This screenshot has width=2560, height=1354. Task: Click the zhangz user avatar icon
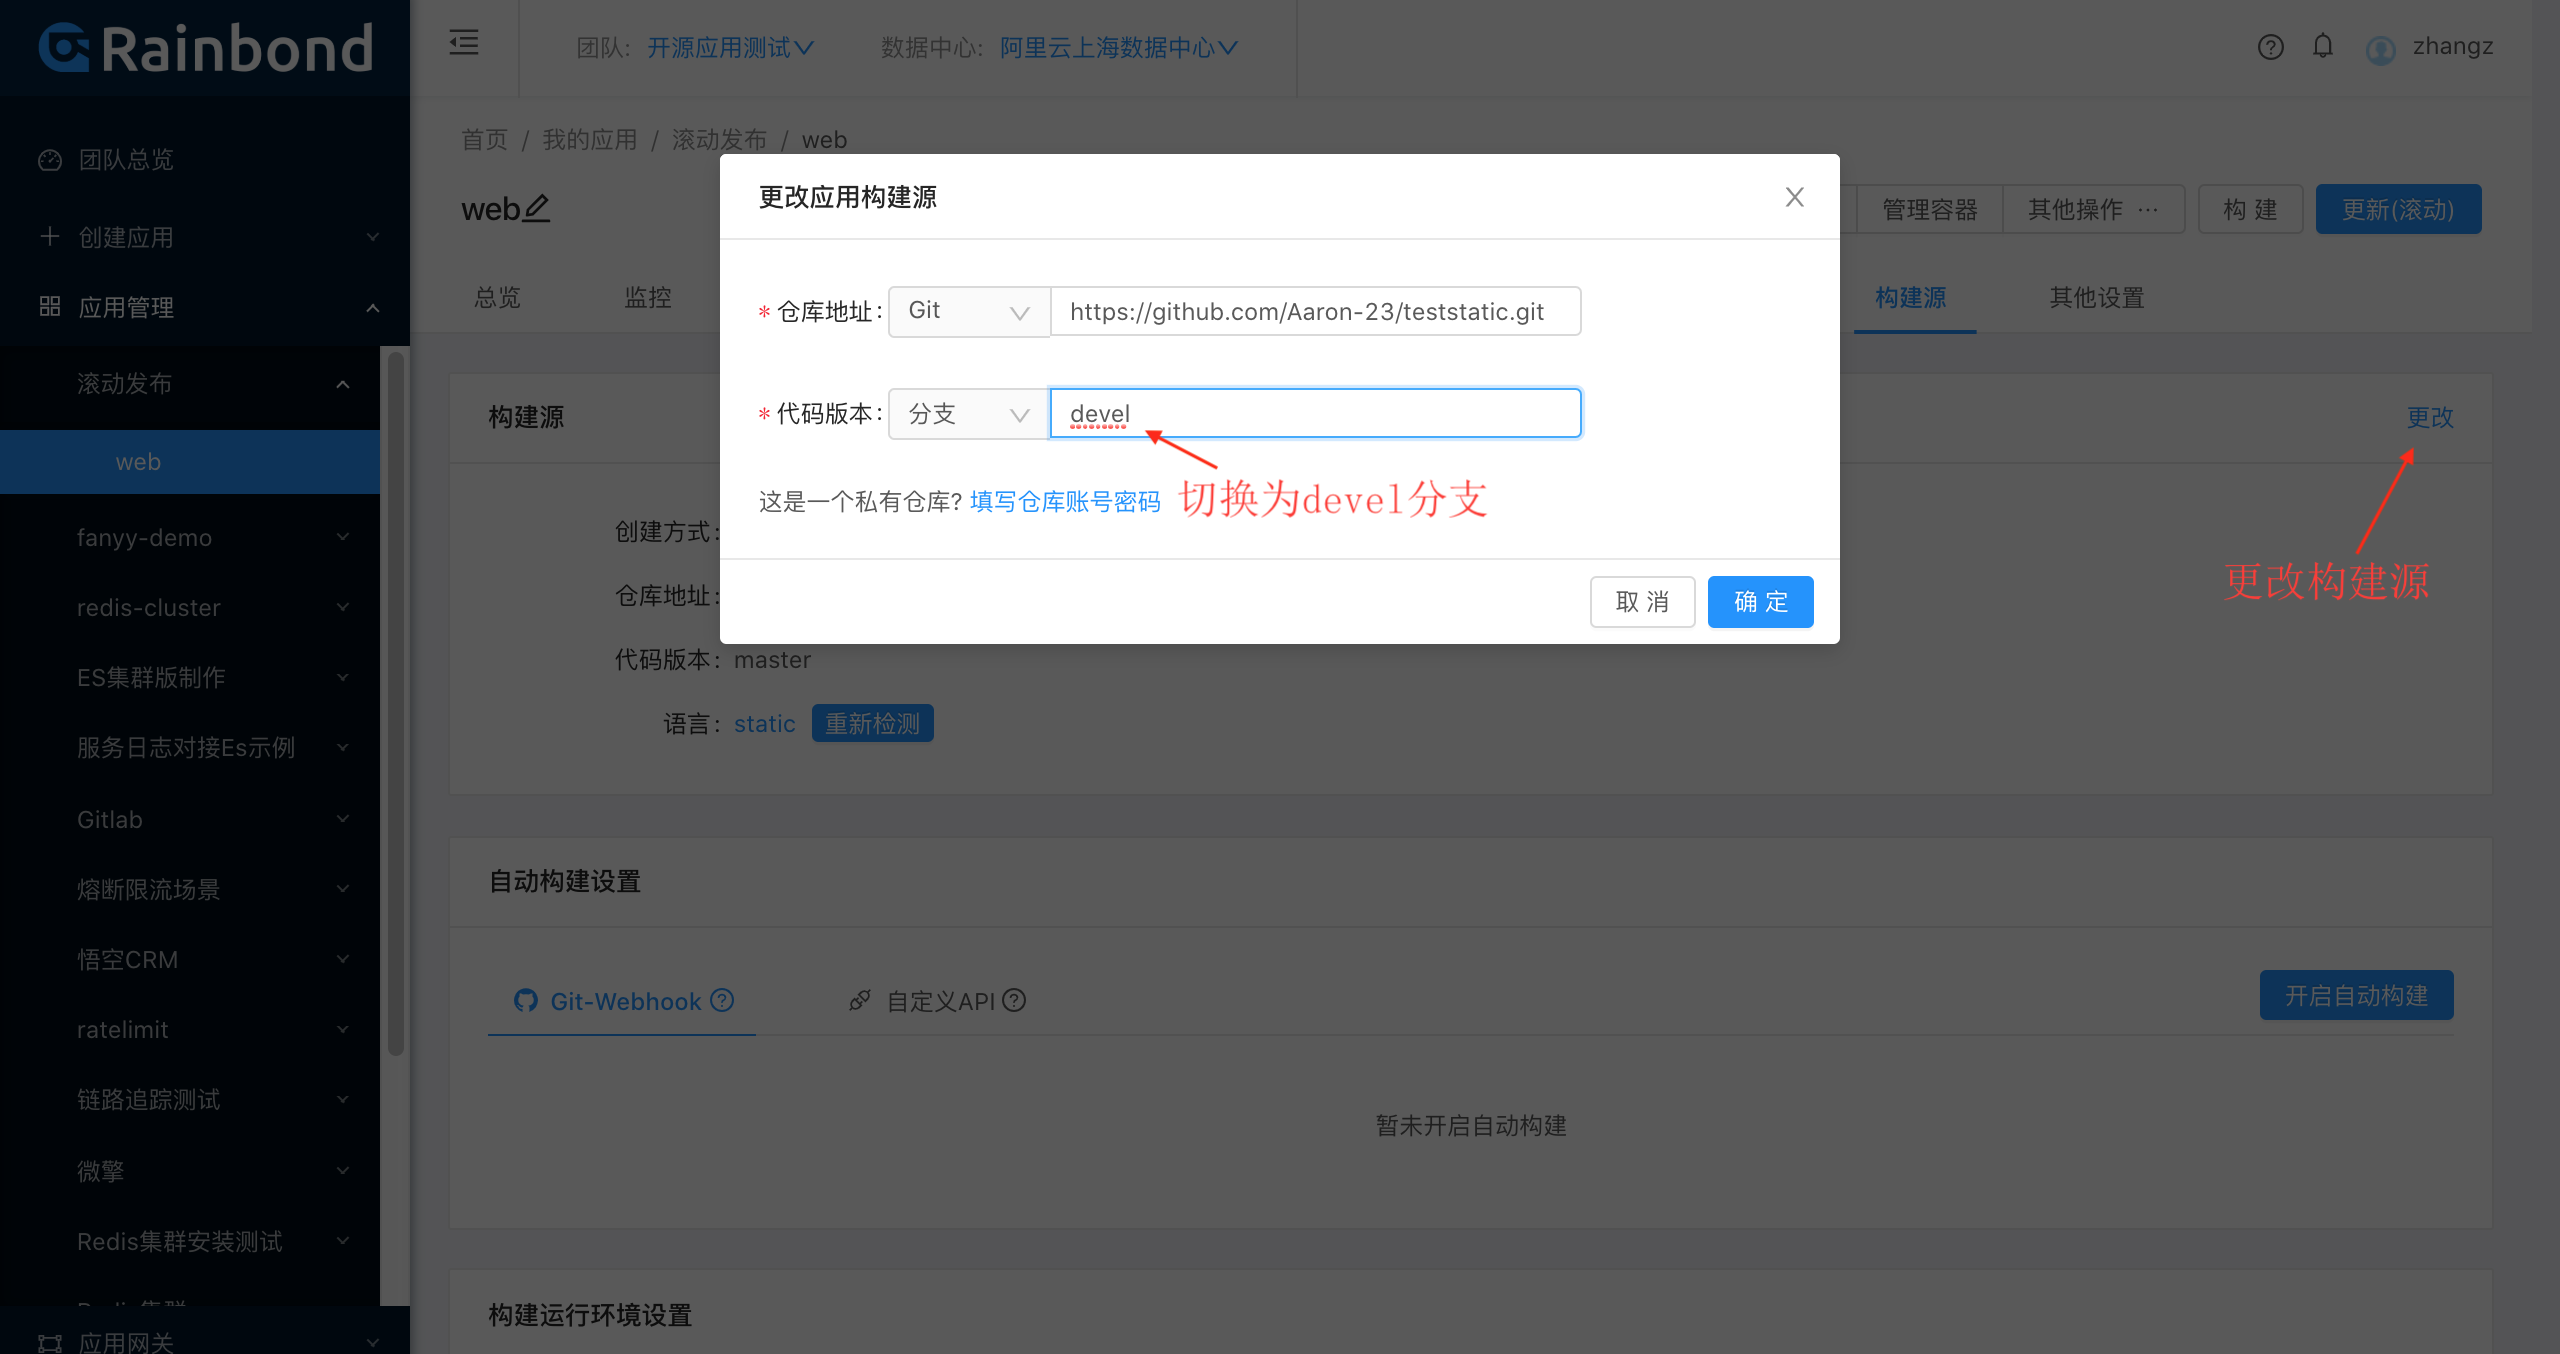click(2380, 49)
